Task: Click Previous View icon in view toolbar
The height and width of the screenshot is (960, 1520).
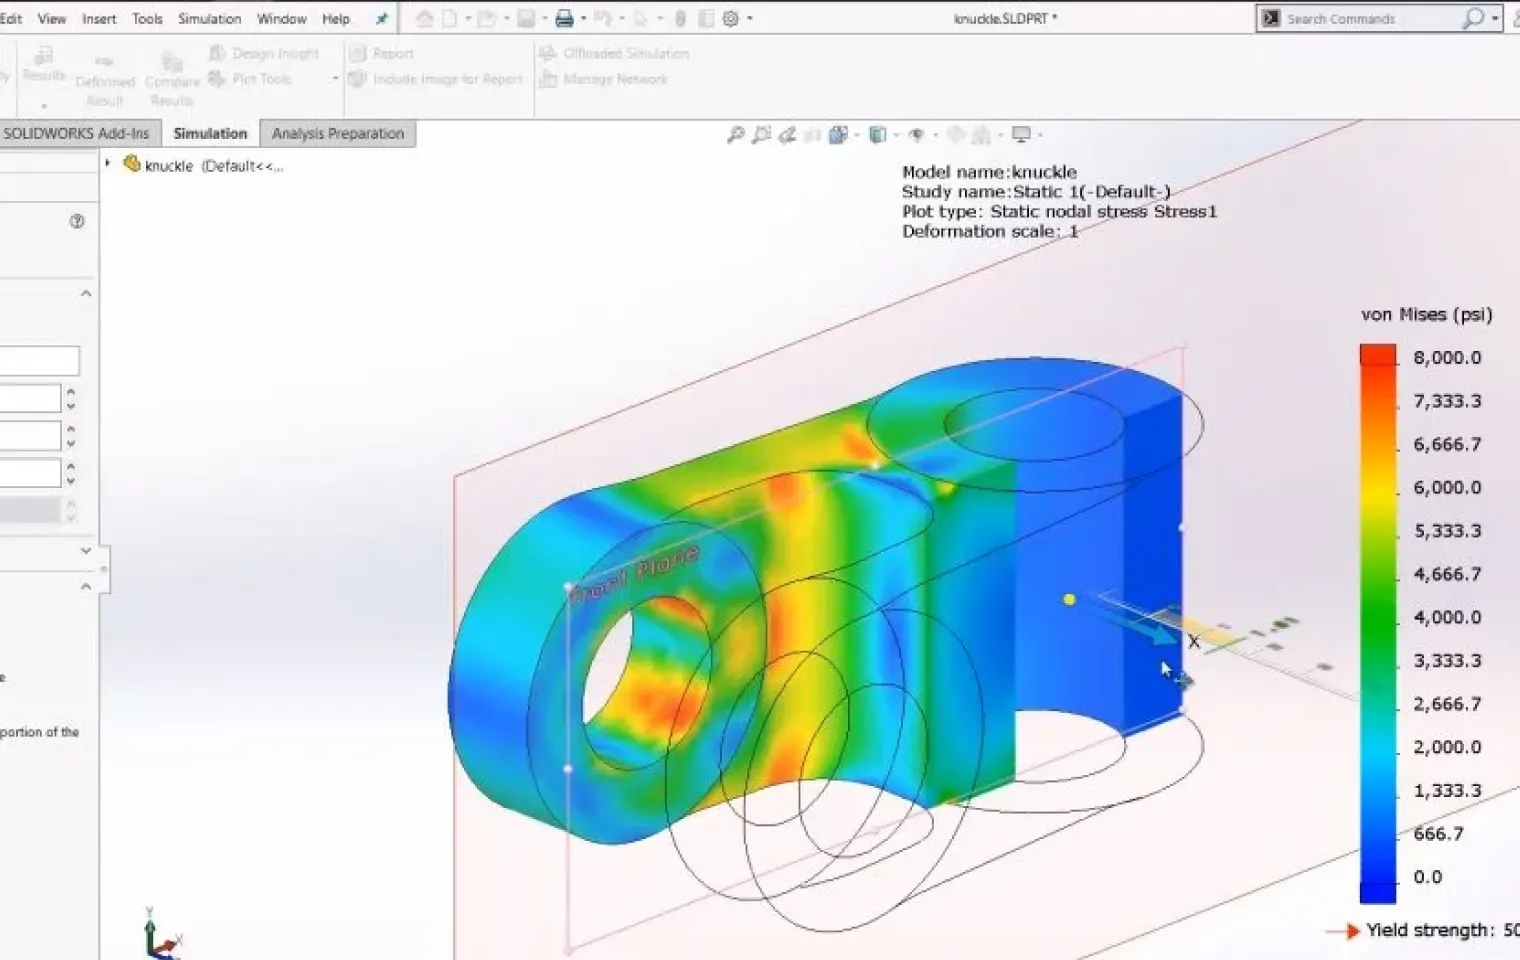Action: tap(787, 134)
